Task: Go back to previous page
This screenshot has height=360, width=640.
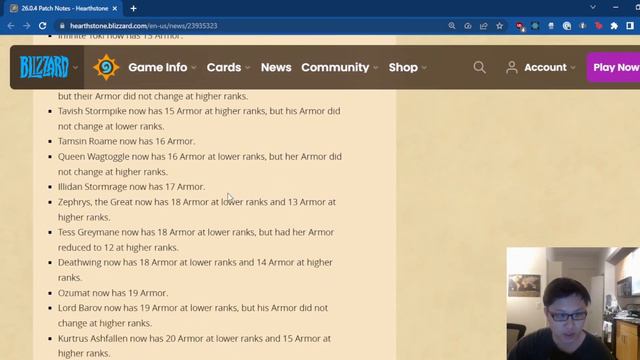Action: [11, 26]
